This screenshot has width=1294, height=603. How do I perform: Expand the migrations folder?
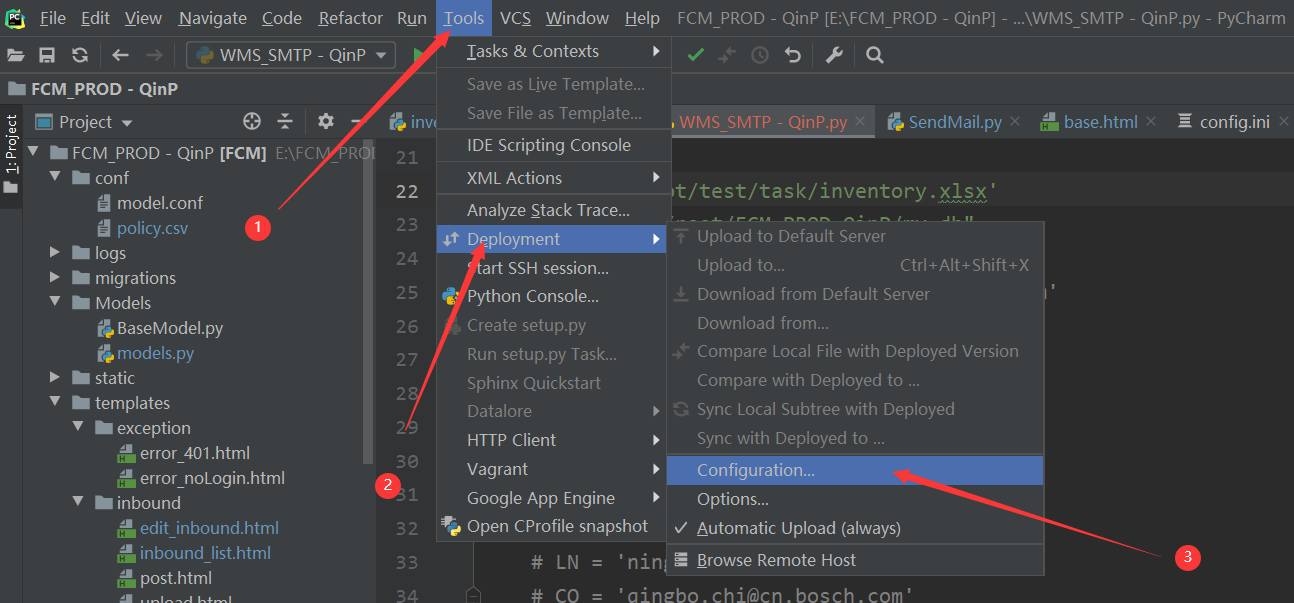pos(55,278)
